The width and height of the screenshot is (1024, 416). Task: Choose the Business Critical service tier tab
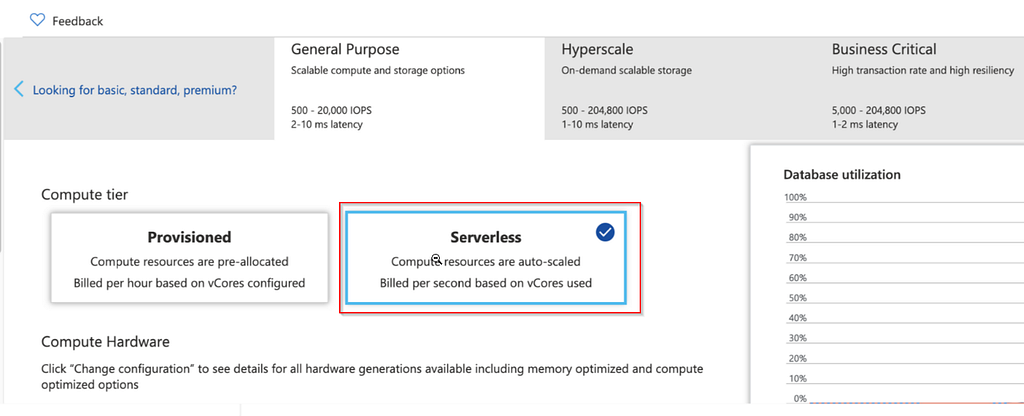point(920,89)
